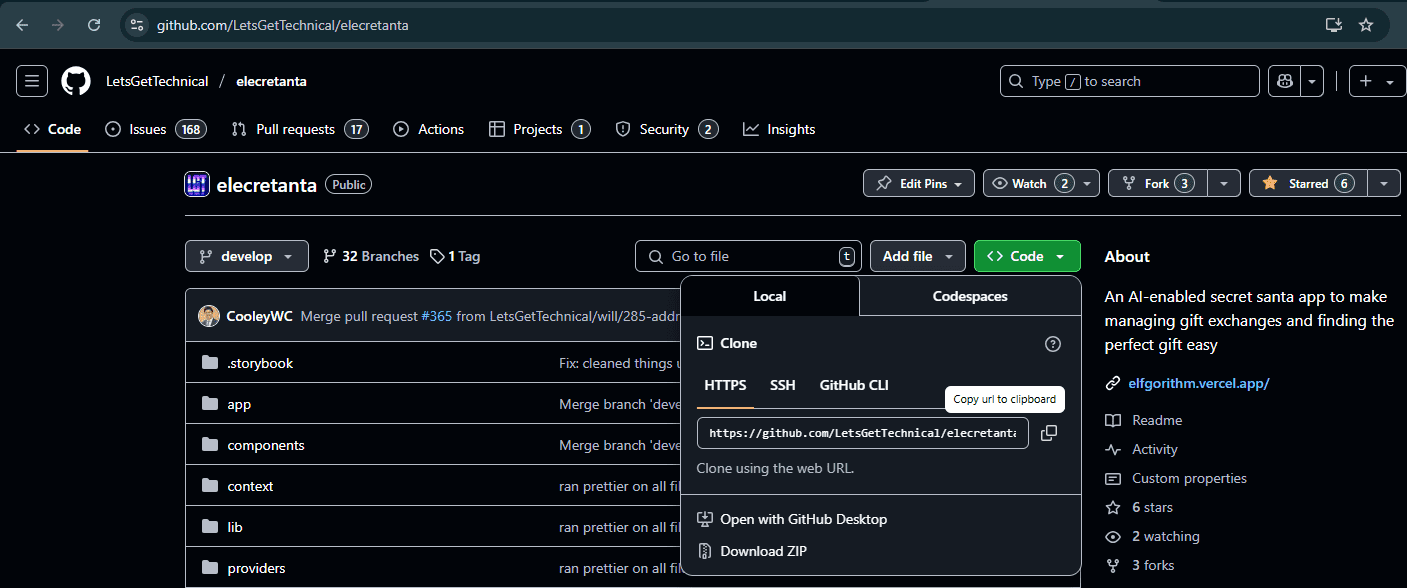Open the develop branch dropdown
This screenshot has width=1407, height=588.
point(246,256)
